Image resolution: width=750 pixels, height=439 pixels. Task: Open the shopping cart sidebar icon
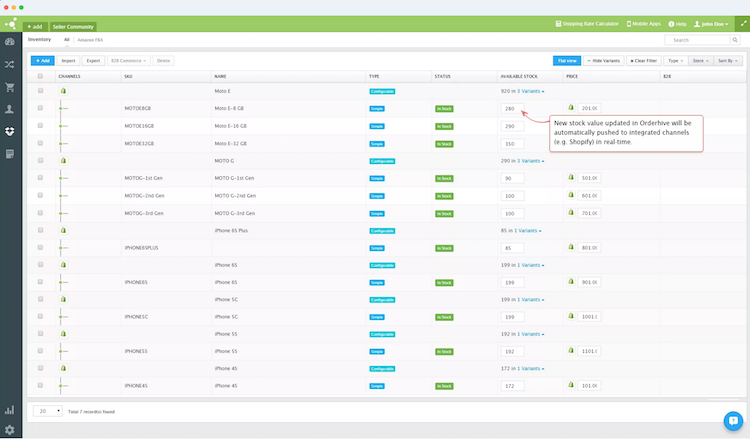[x=10, y=86]
